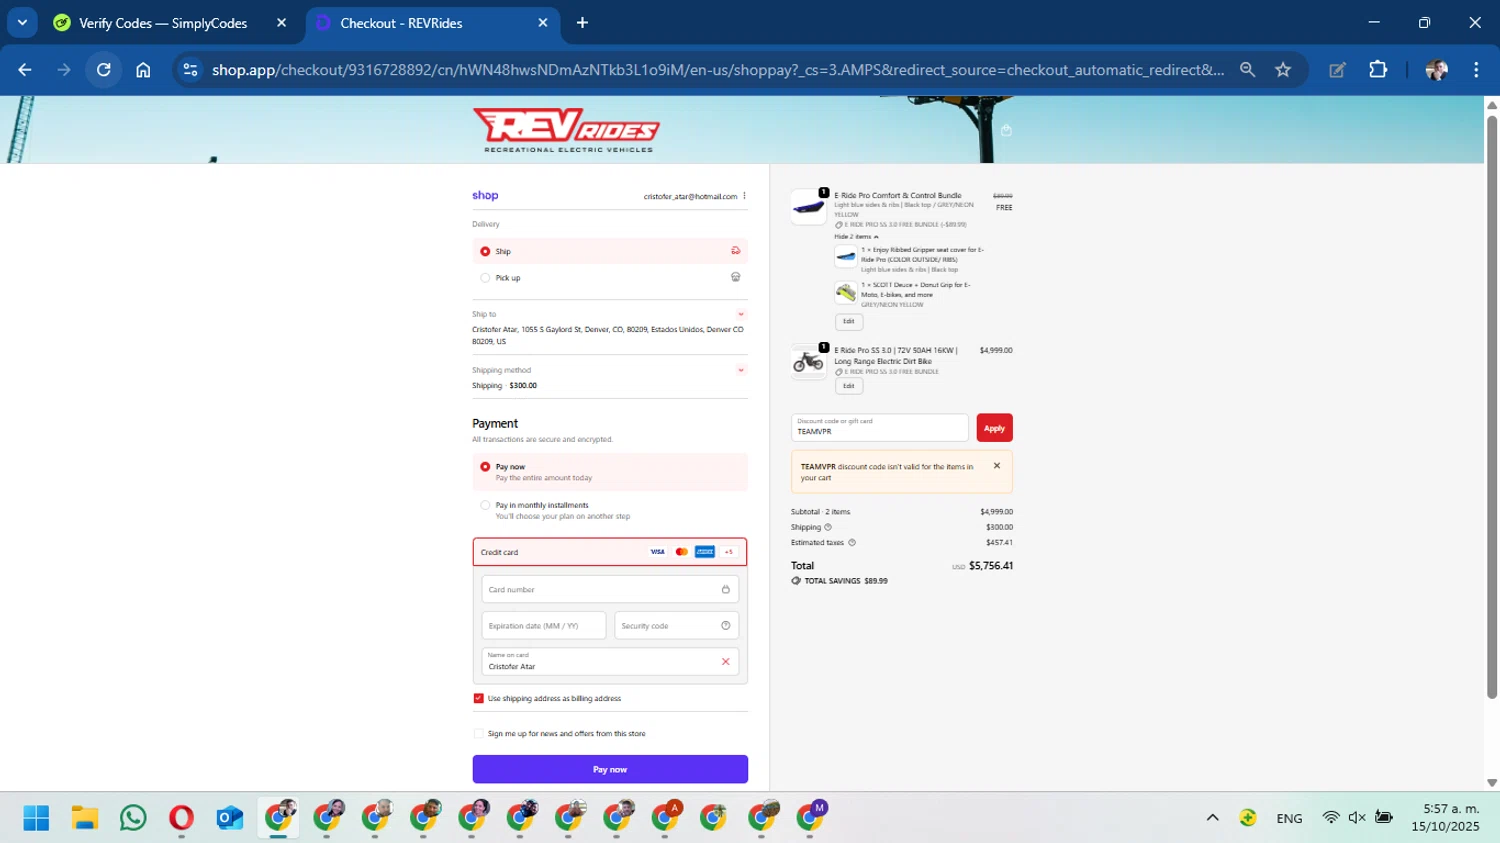This screenshot has width=1500, height=843.
Task: Open the browser home button
Action: point(143,70)
